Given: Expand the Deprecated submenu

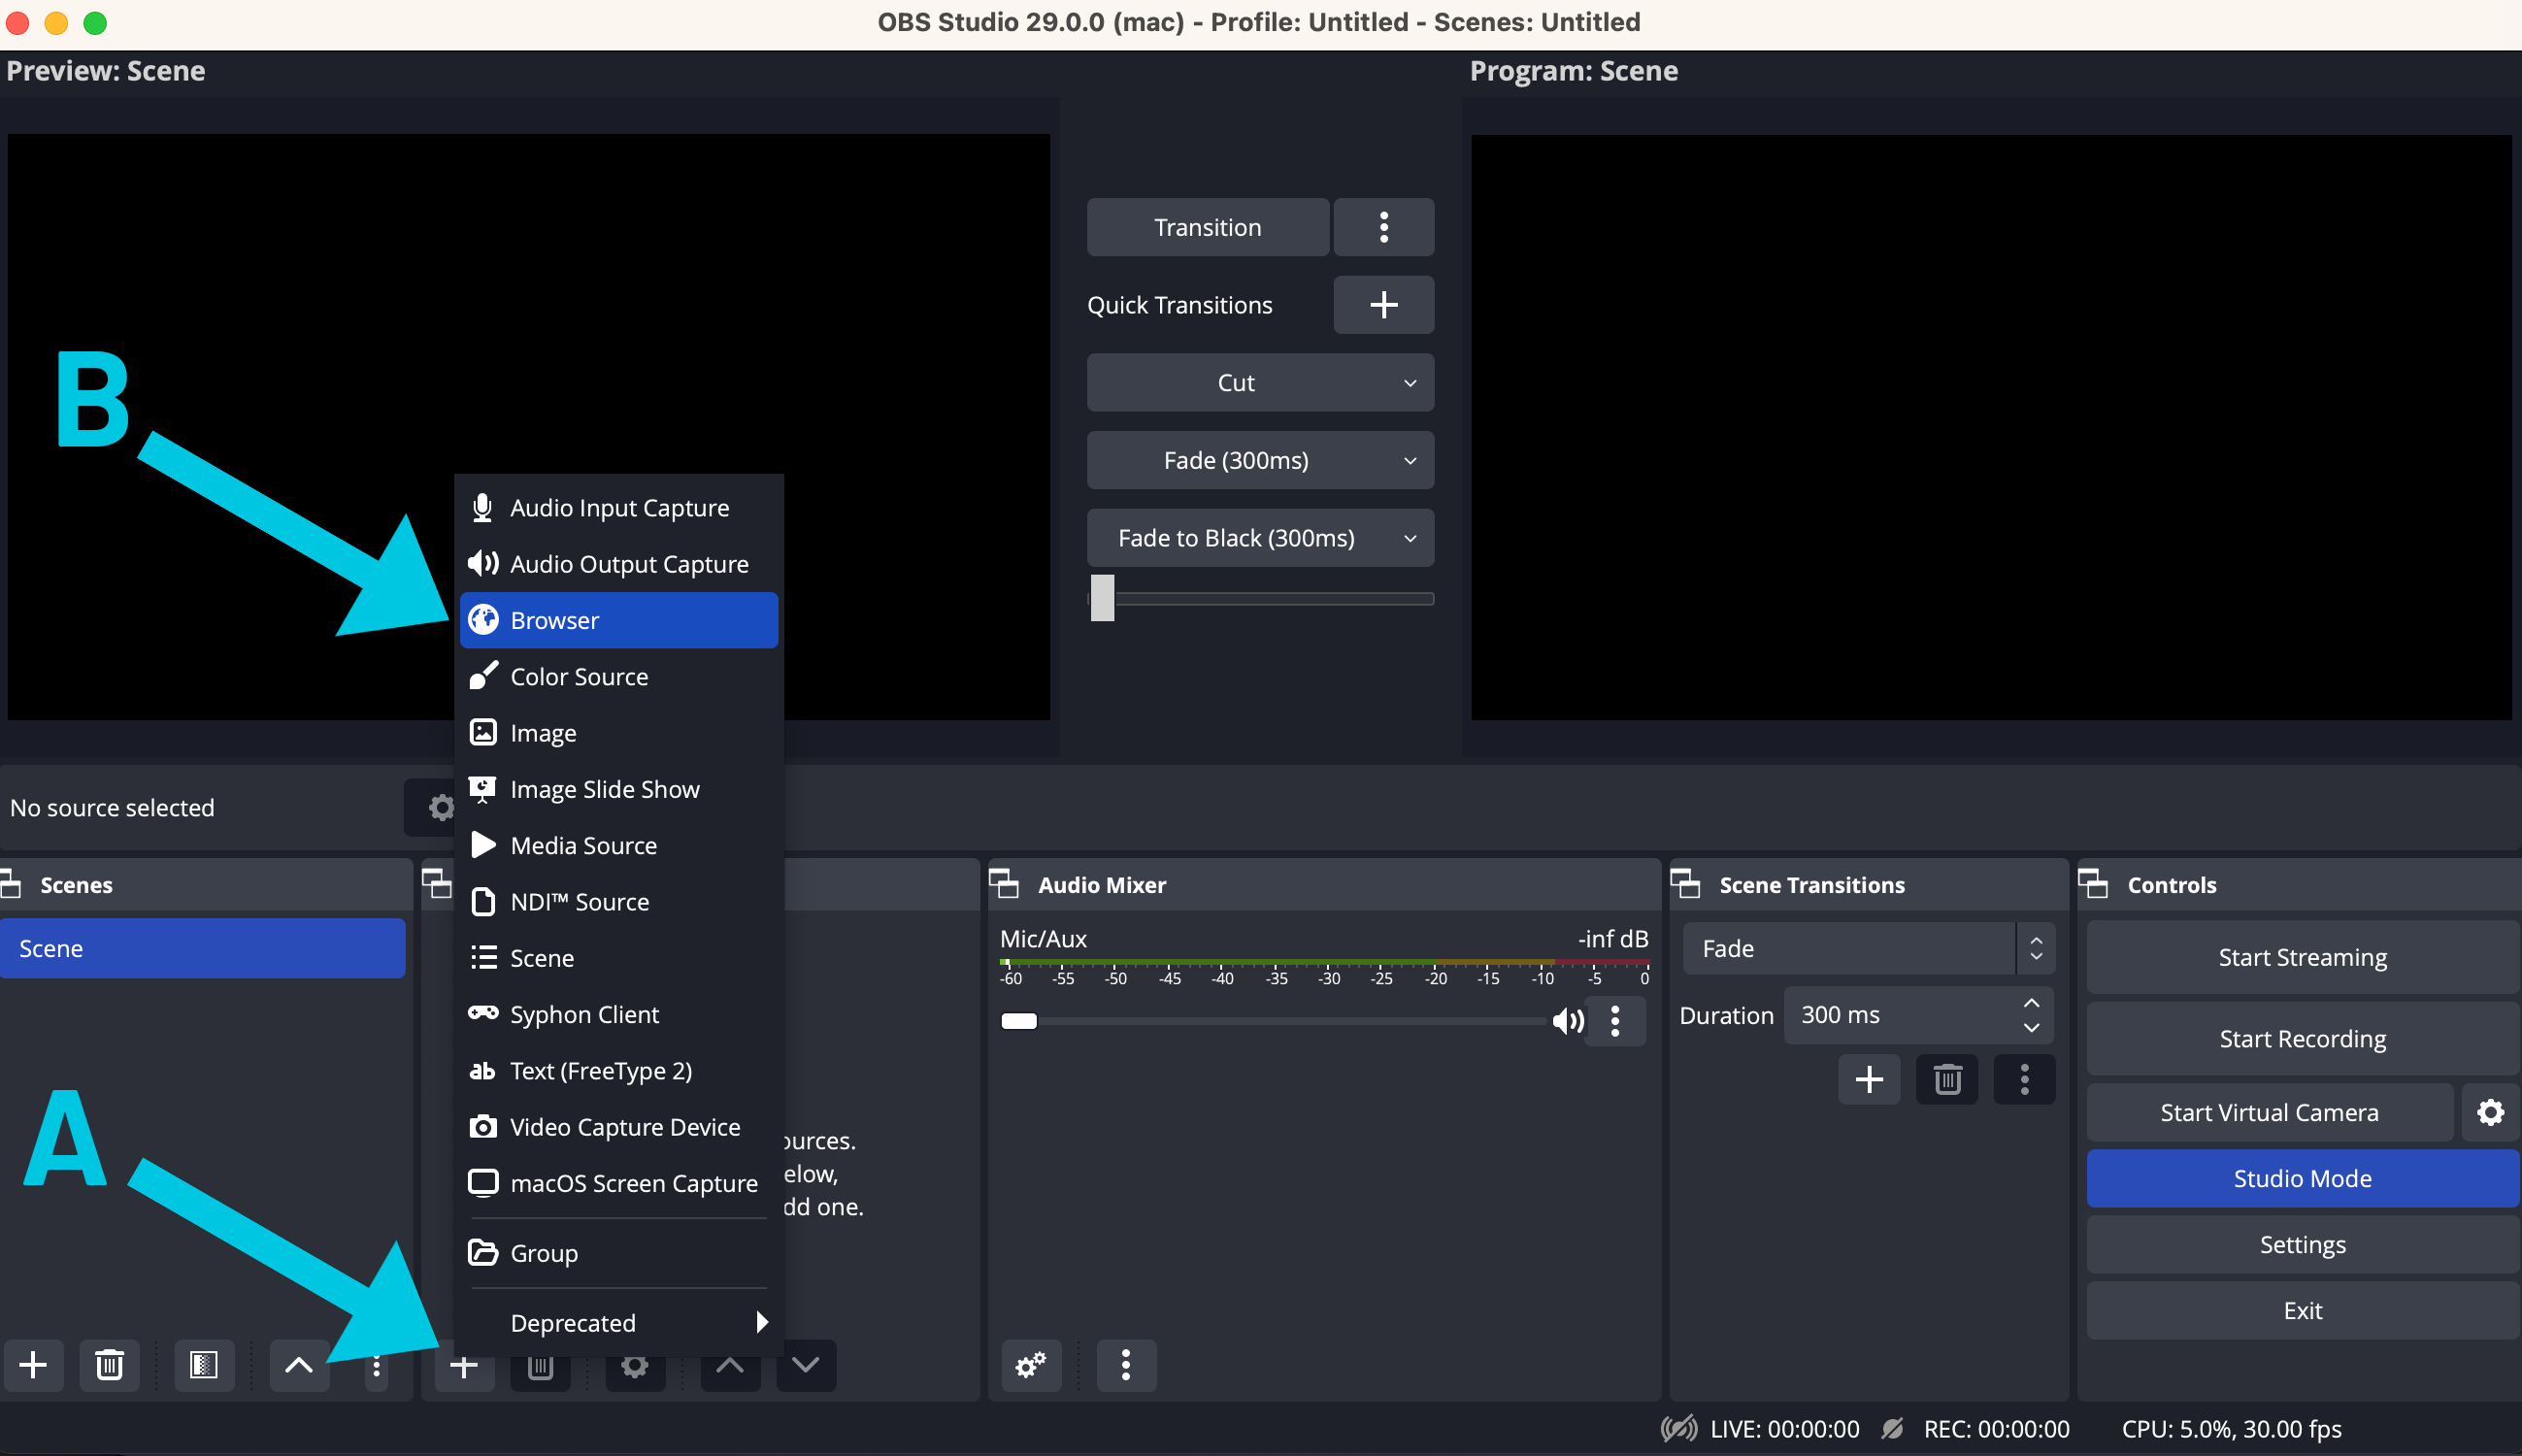Looking at the screenshot, I should (618, 1323).
